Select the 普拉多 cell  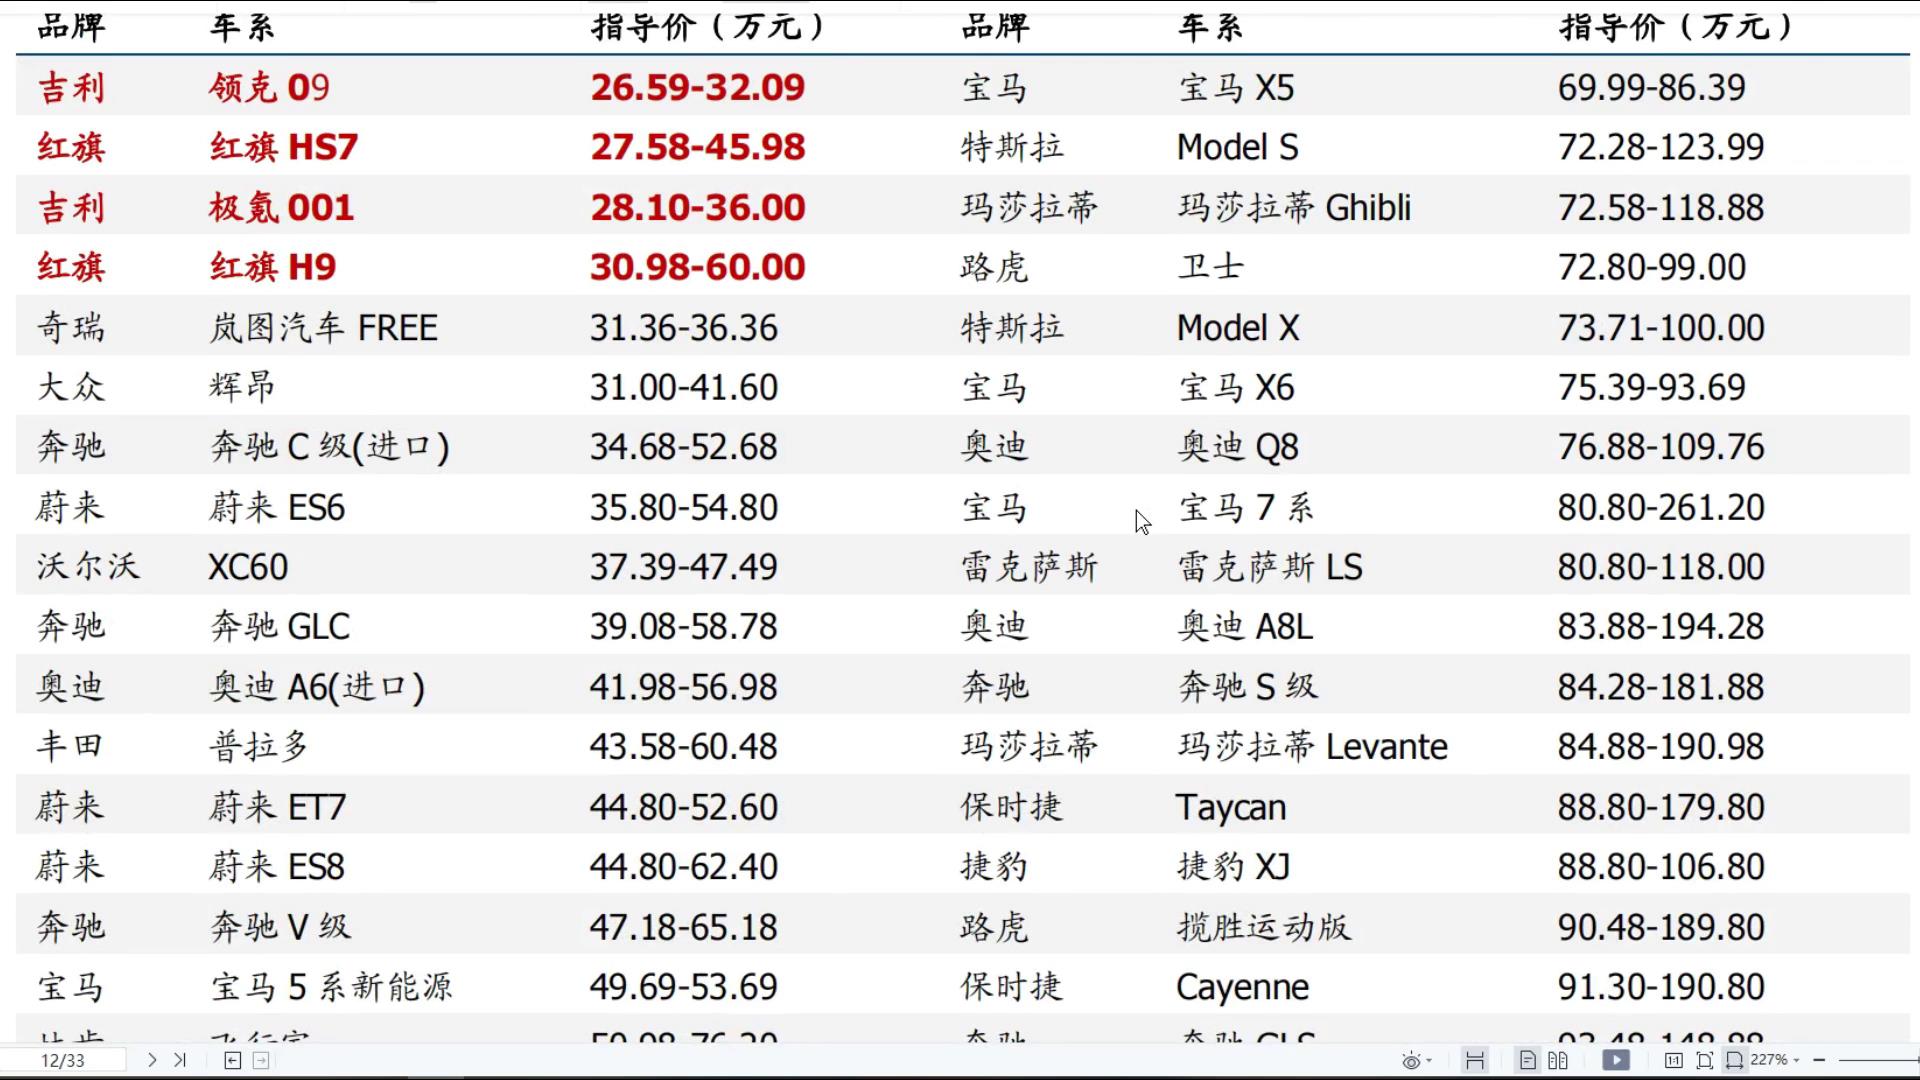[258, 746]
